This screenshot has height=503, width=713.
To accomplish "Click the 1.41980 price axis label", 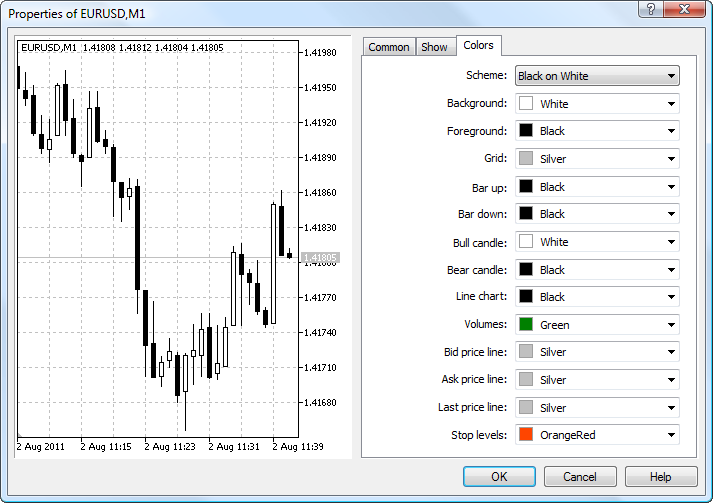I will pos(320,53).
